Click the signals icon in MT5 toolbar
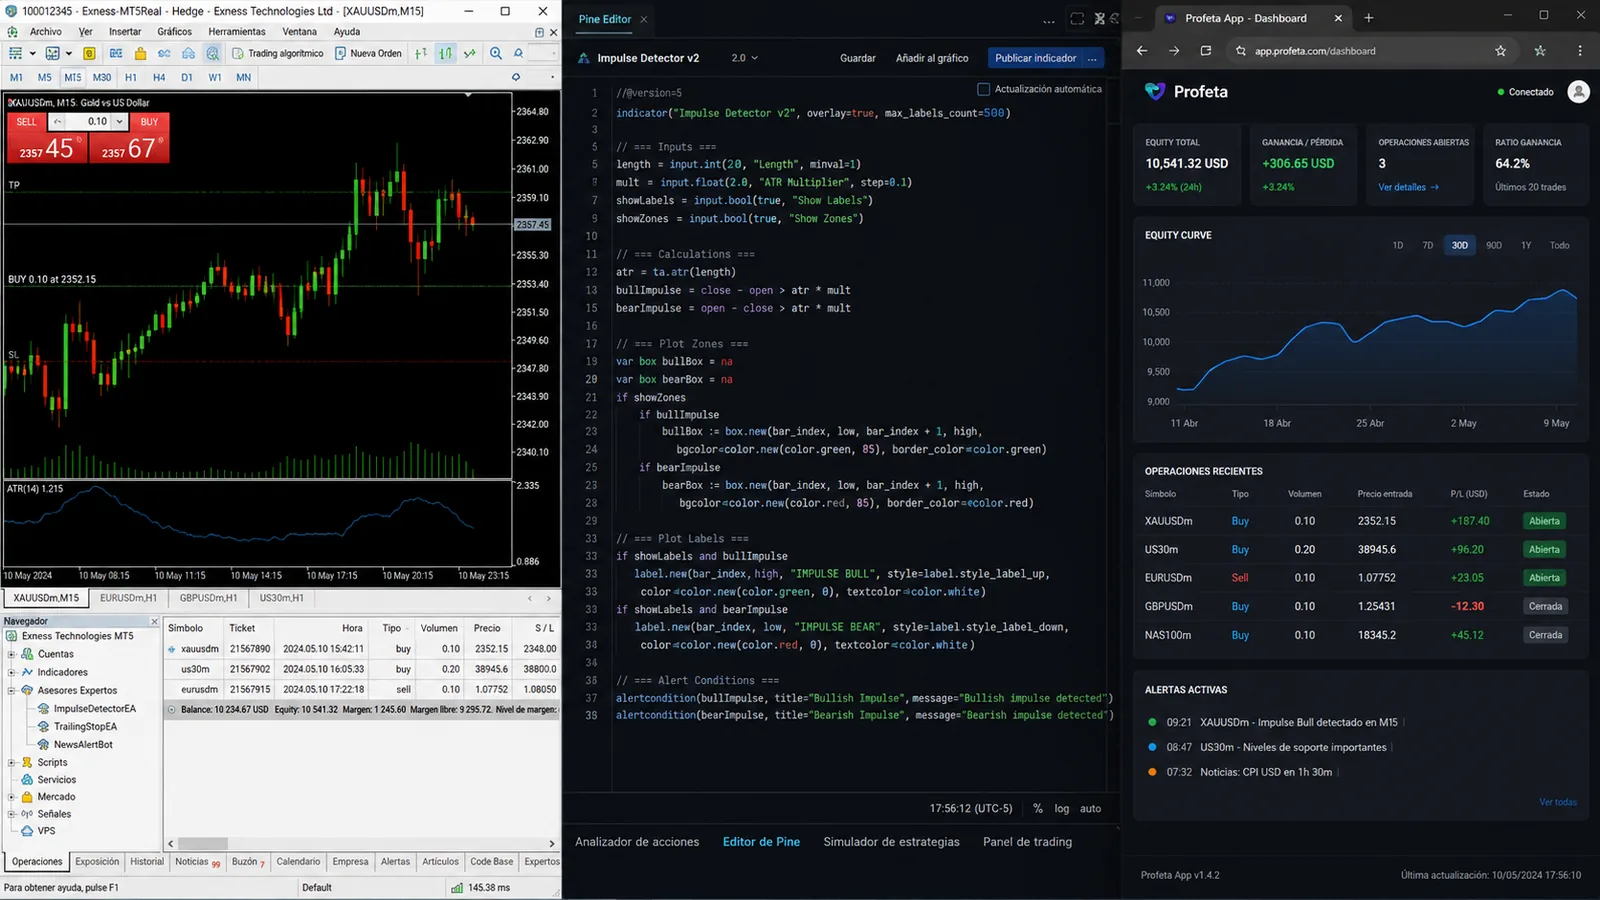Viewport: 1600px width, 900px height. coord(164,53)
